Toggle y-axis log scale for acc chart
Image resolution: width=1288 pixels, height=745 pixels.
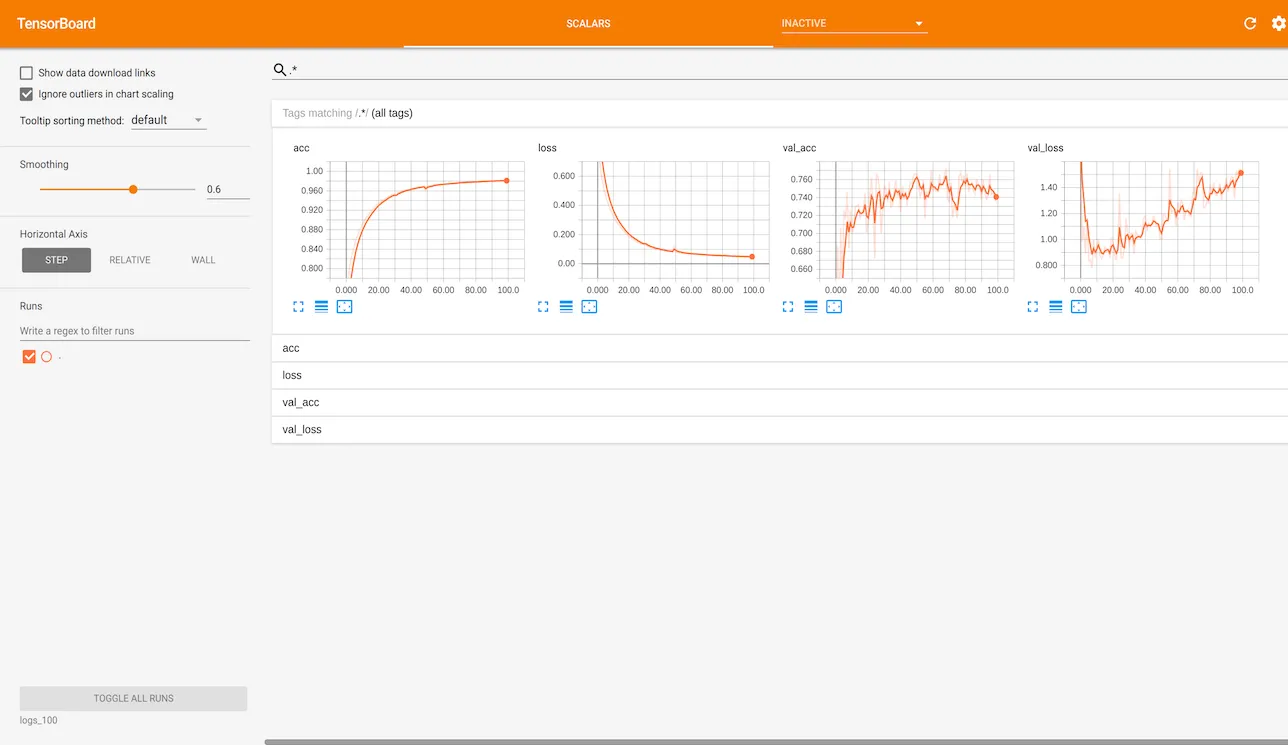pyautogui.click(x=321, y=307)
